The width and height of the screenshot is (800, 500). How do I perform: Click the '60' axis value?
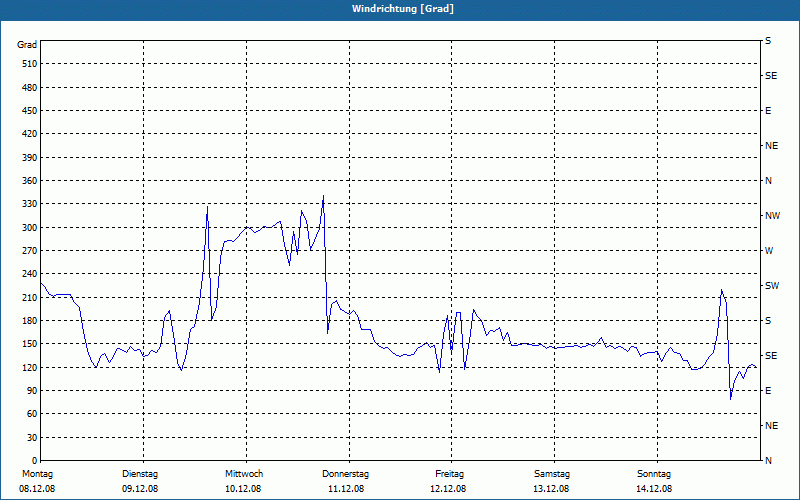32,414
